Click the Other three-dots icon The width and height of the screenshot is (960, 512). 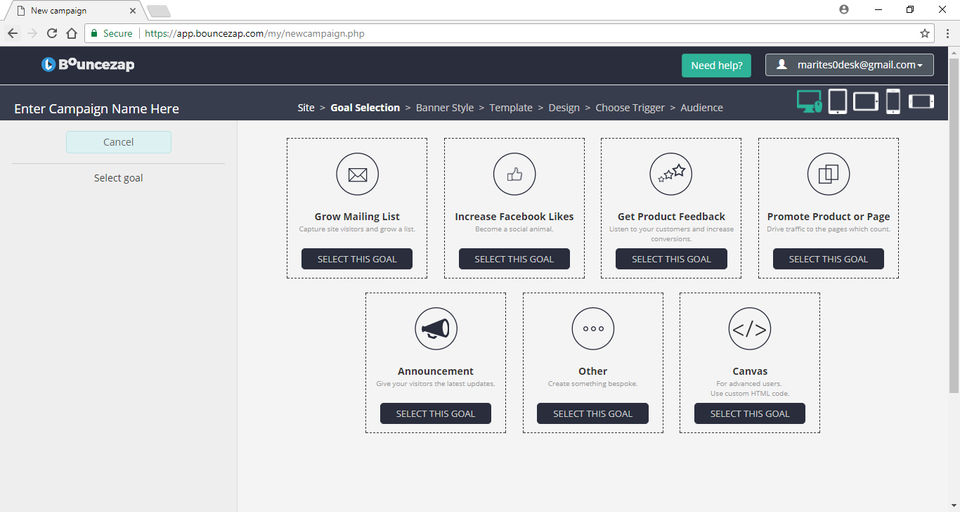[593, 329]
